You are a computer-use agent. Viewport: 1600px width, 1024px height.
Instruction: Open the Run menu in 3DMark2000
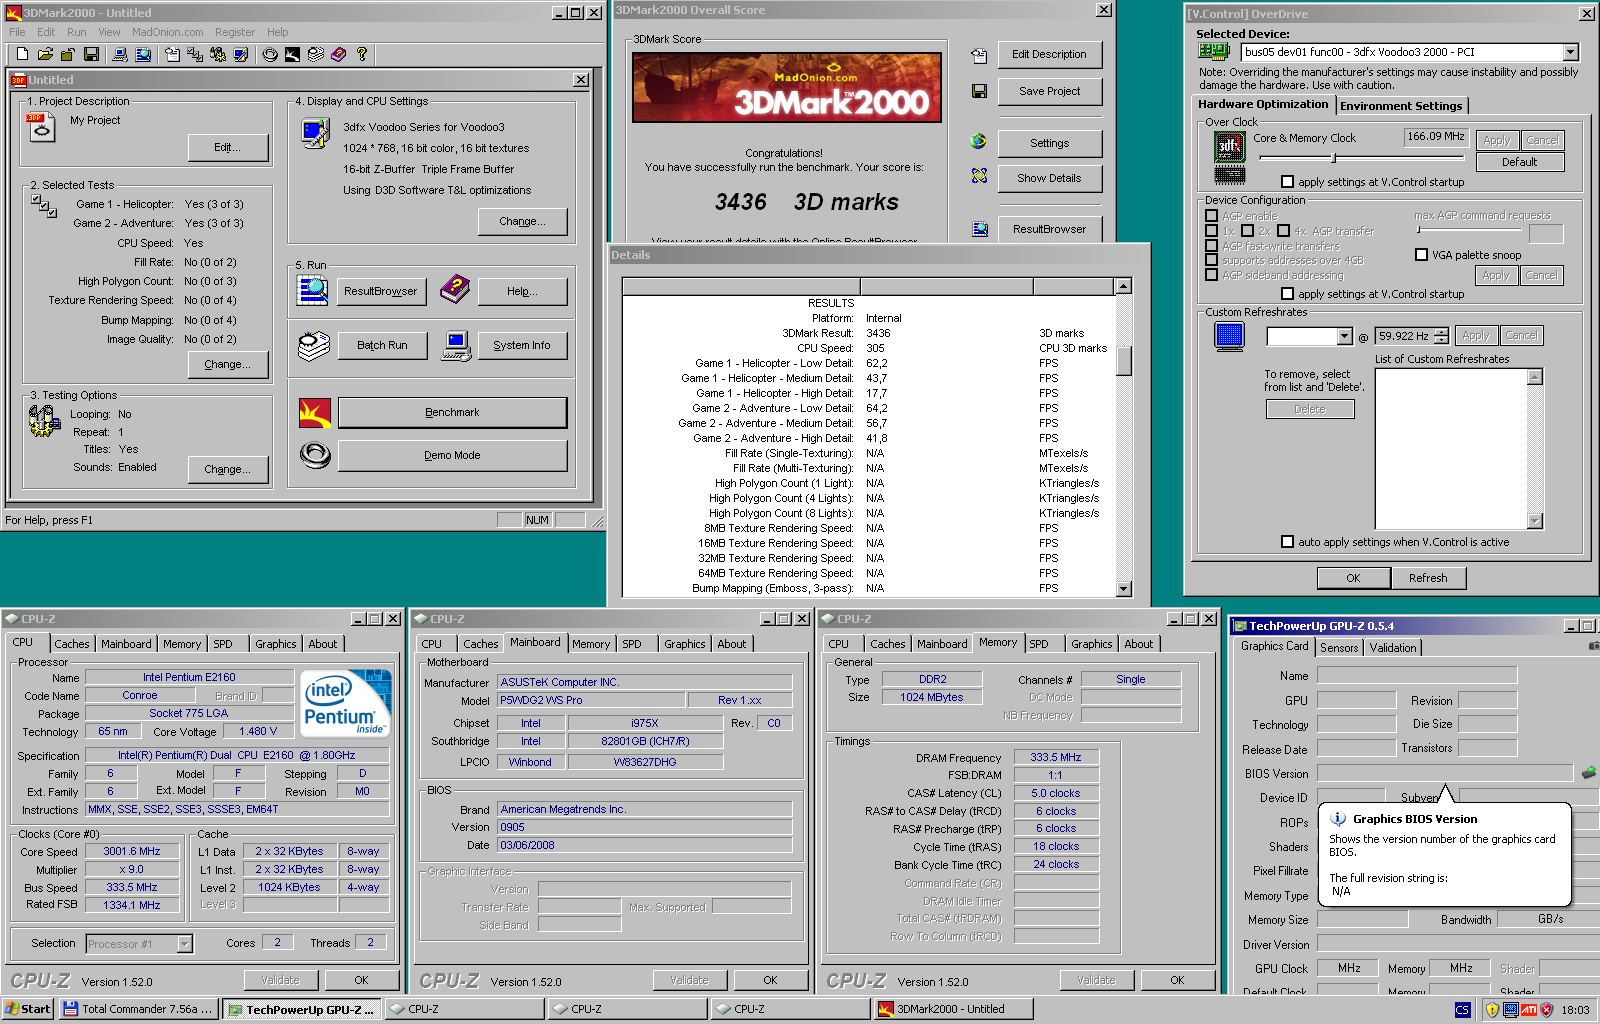(76, 32)
